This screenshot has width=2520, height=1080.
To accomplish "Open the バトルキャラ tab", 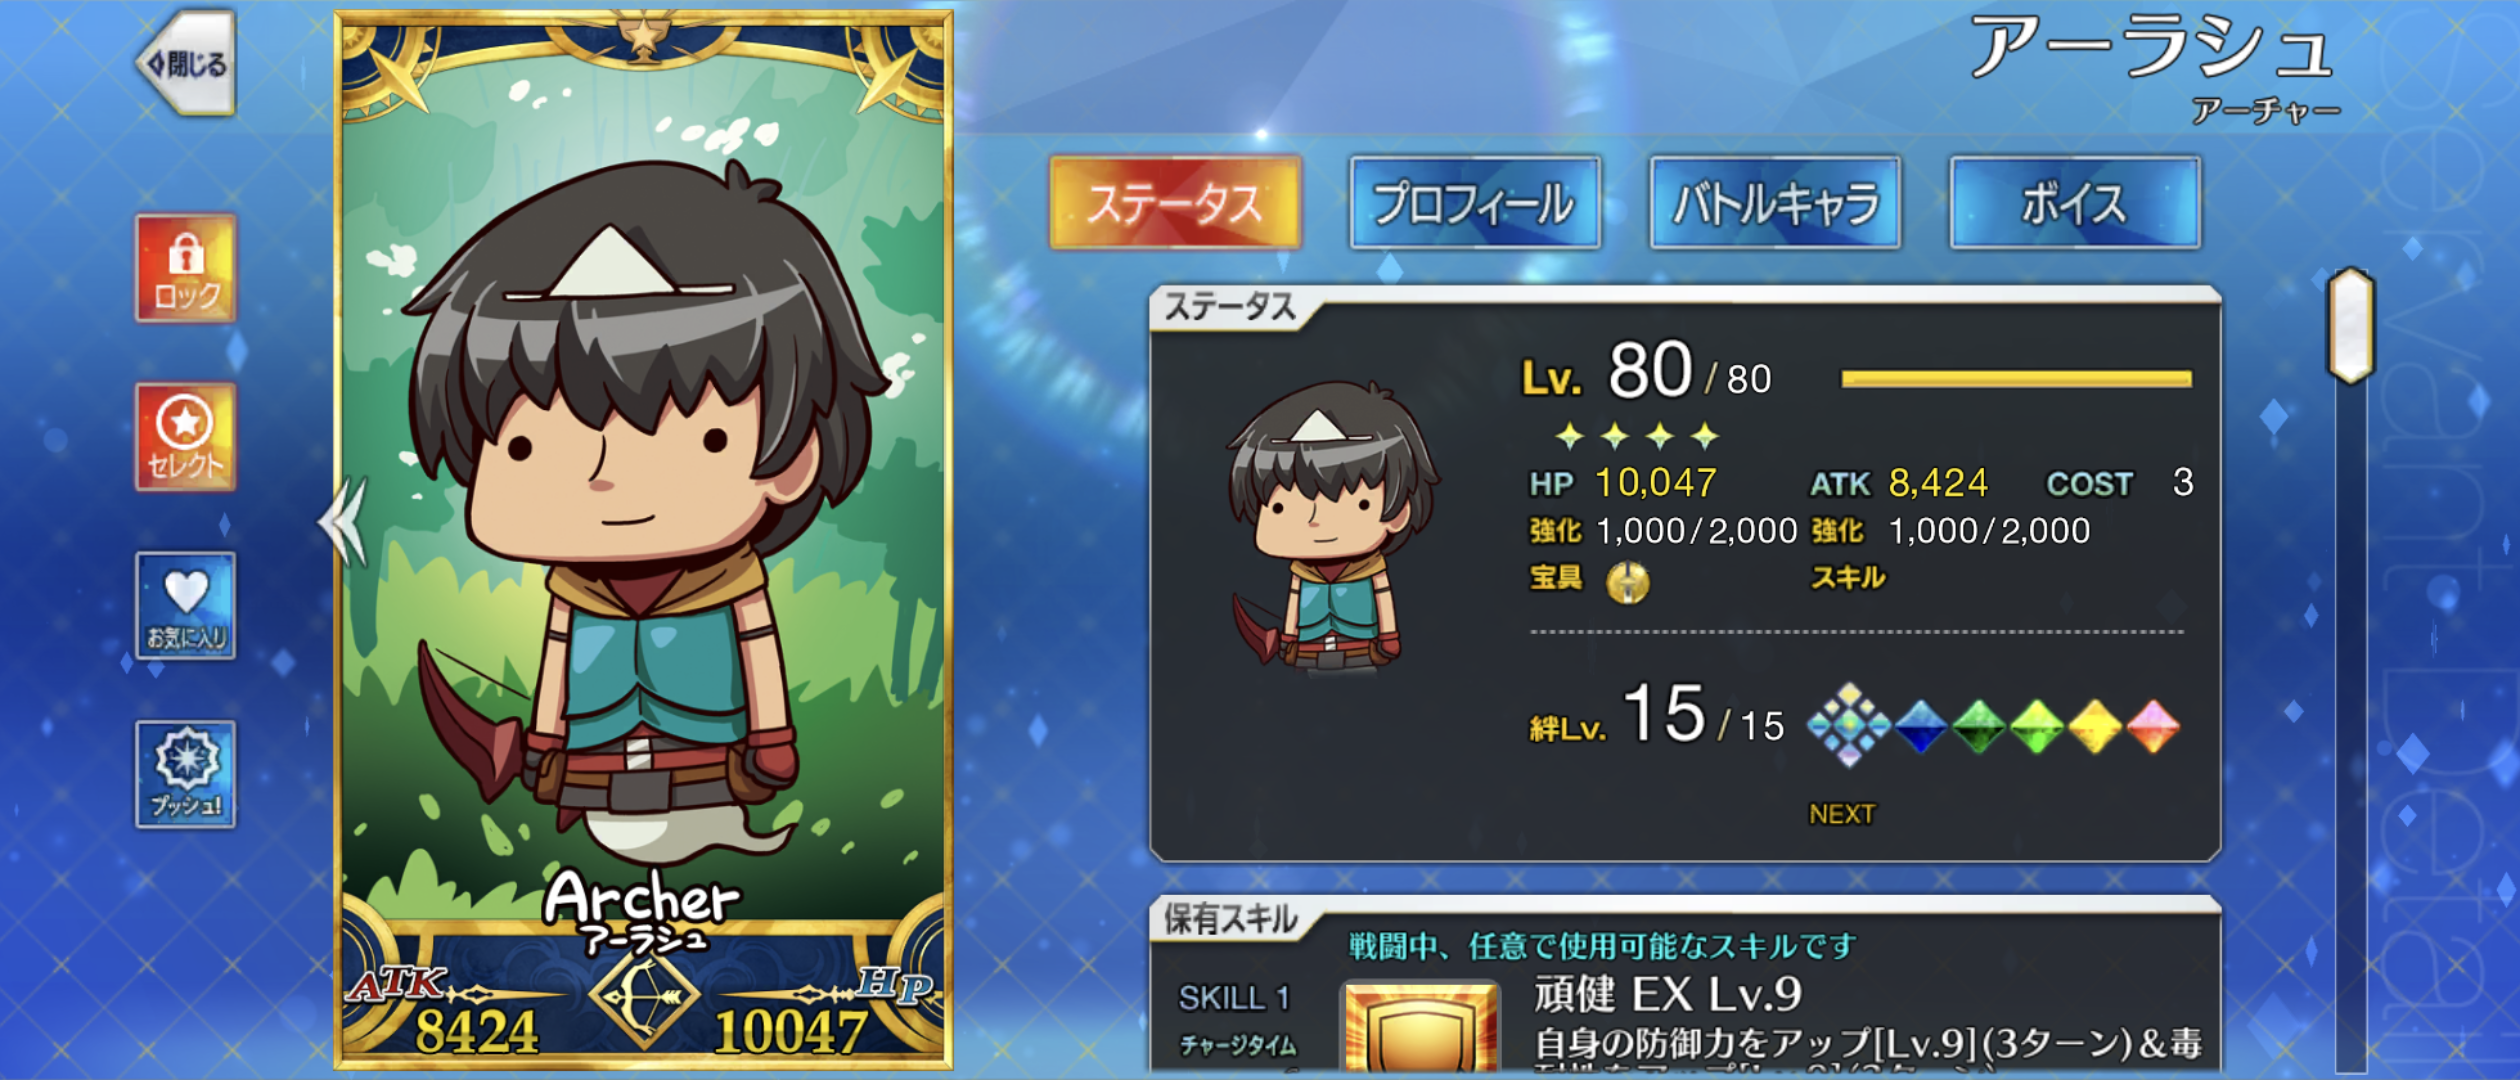I will tap(1775, 203).
